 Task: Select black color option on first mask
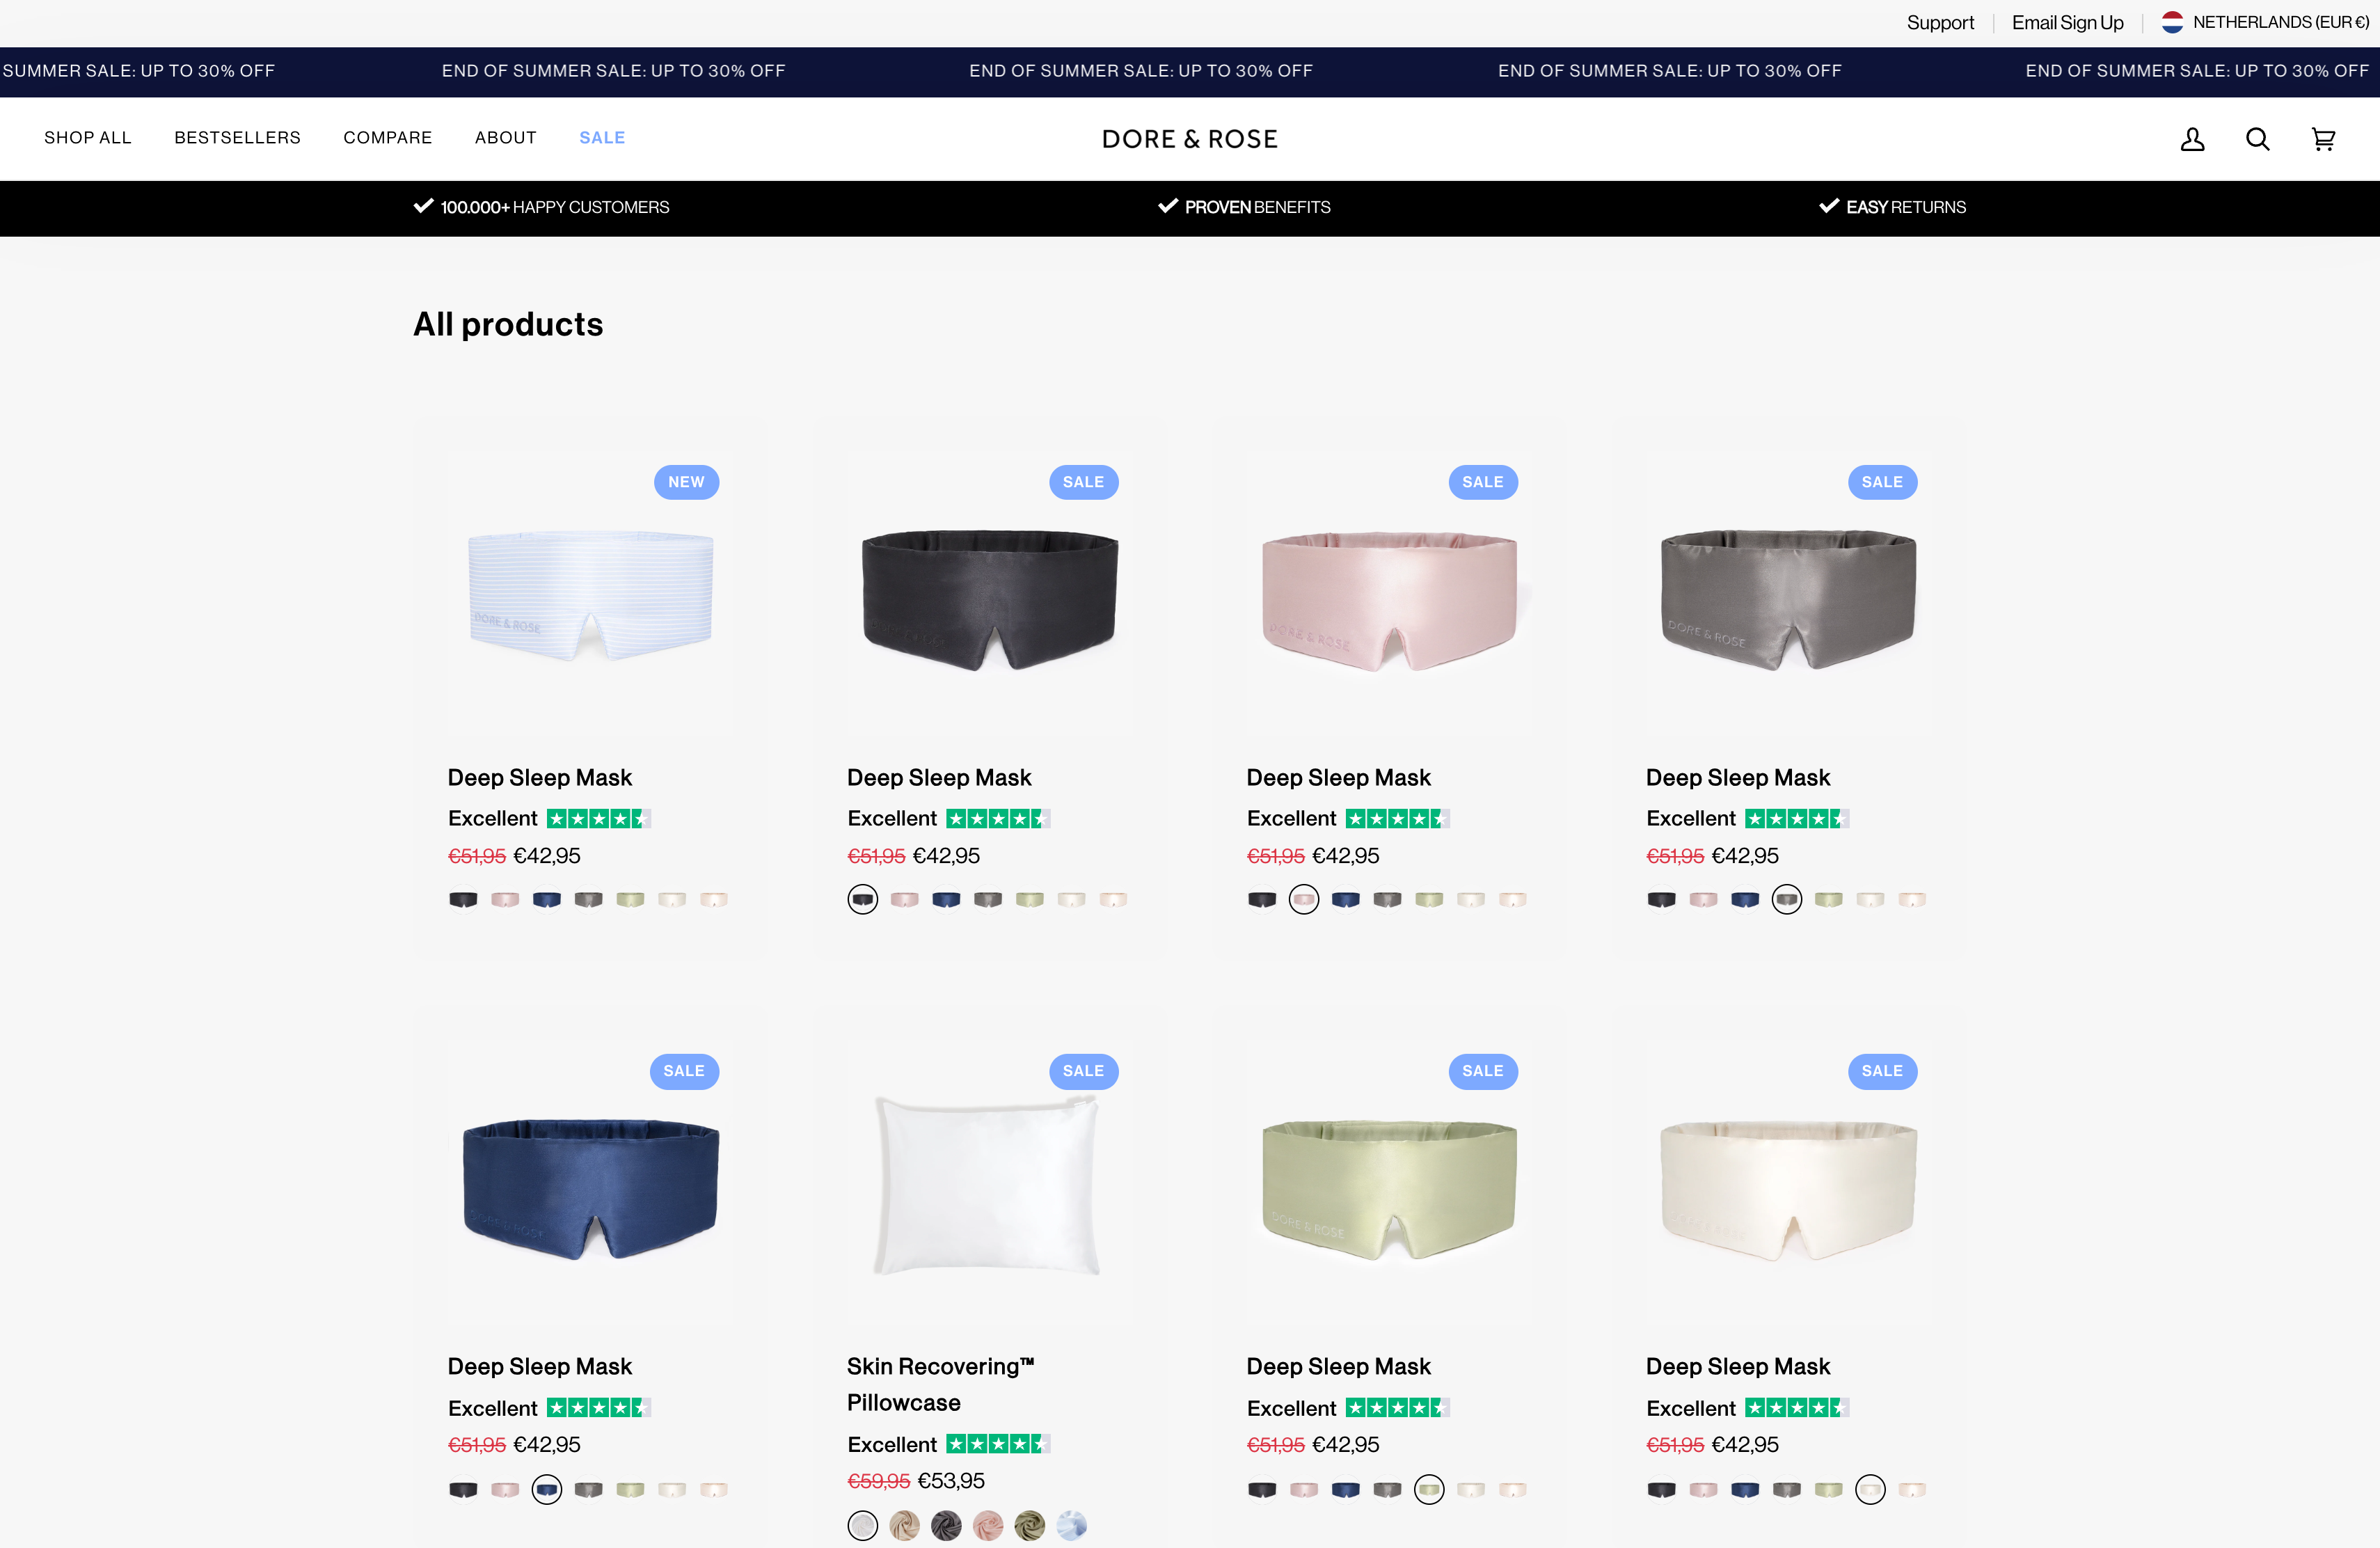(463, 900)
